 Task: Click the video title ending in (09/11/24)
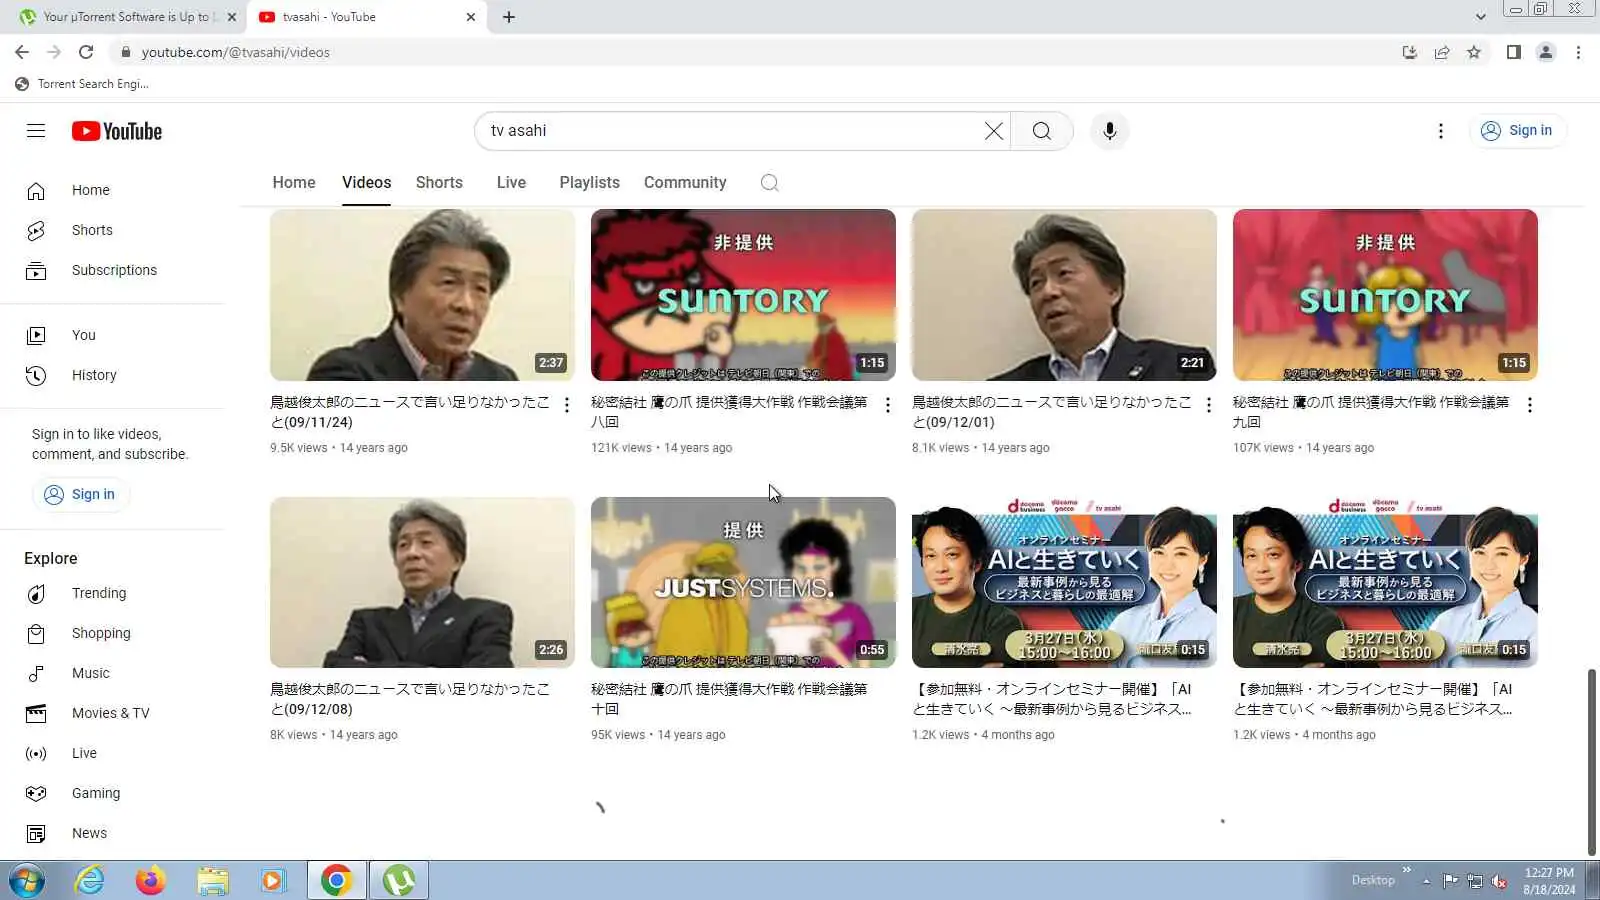point(410,412)
